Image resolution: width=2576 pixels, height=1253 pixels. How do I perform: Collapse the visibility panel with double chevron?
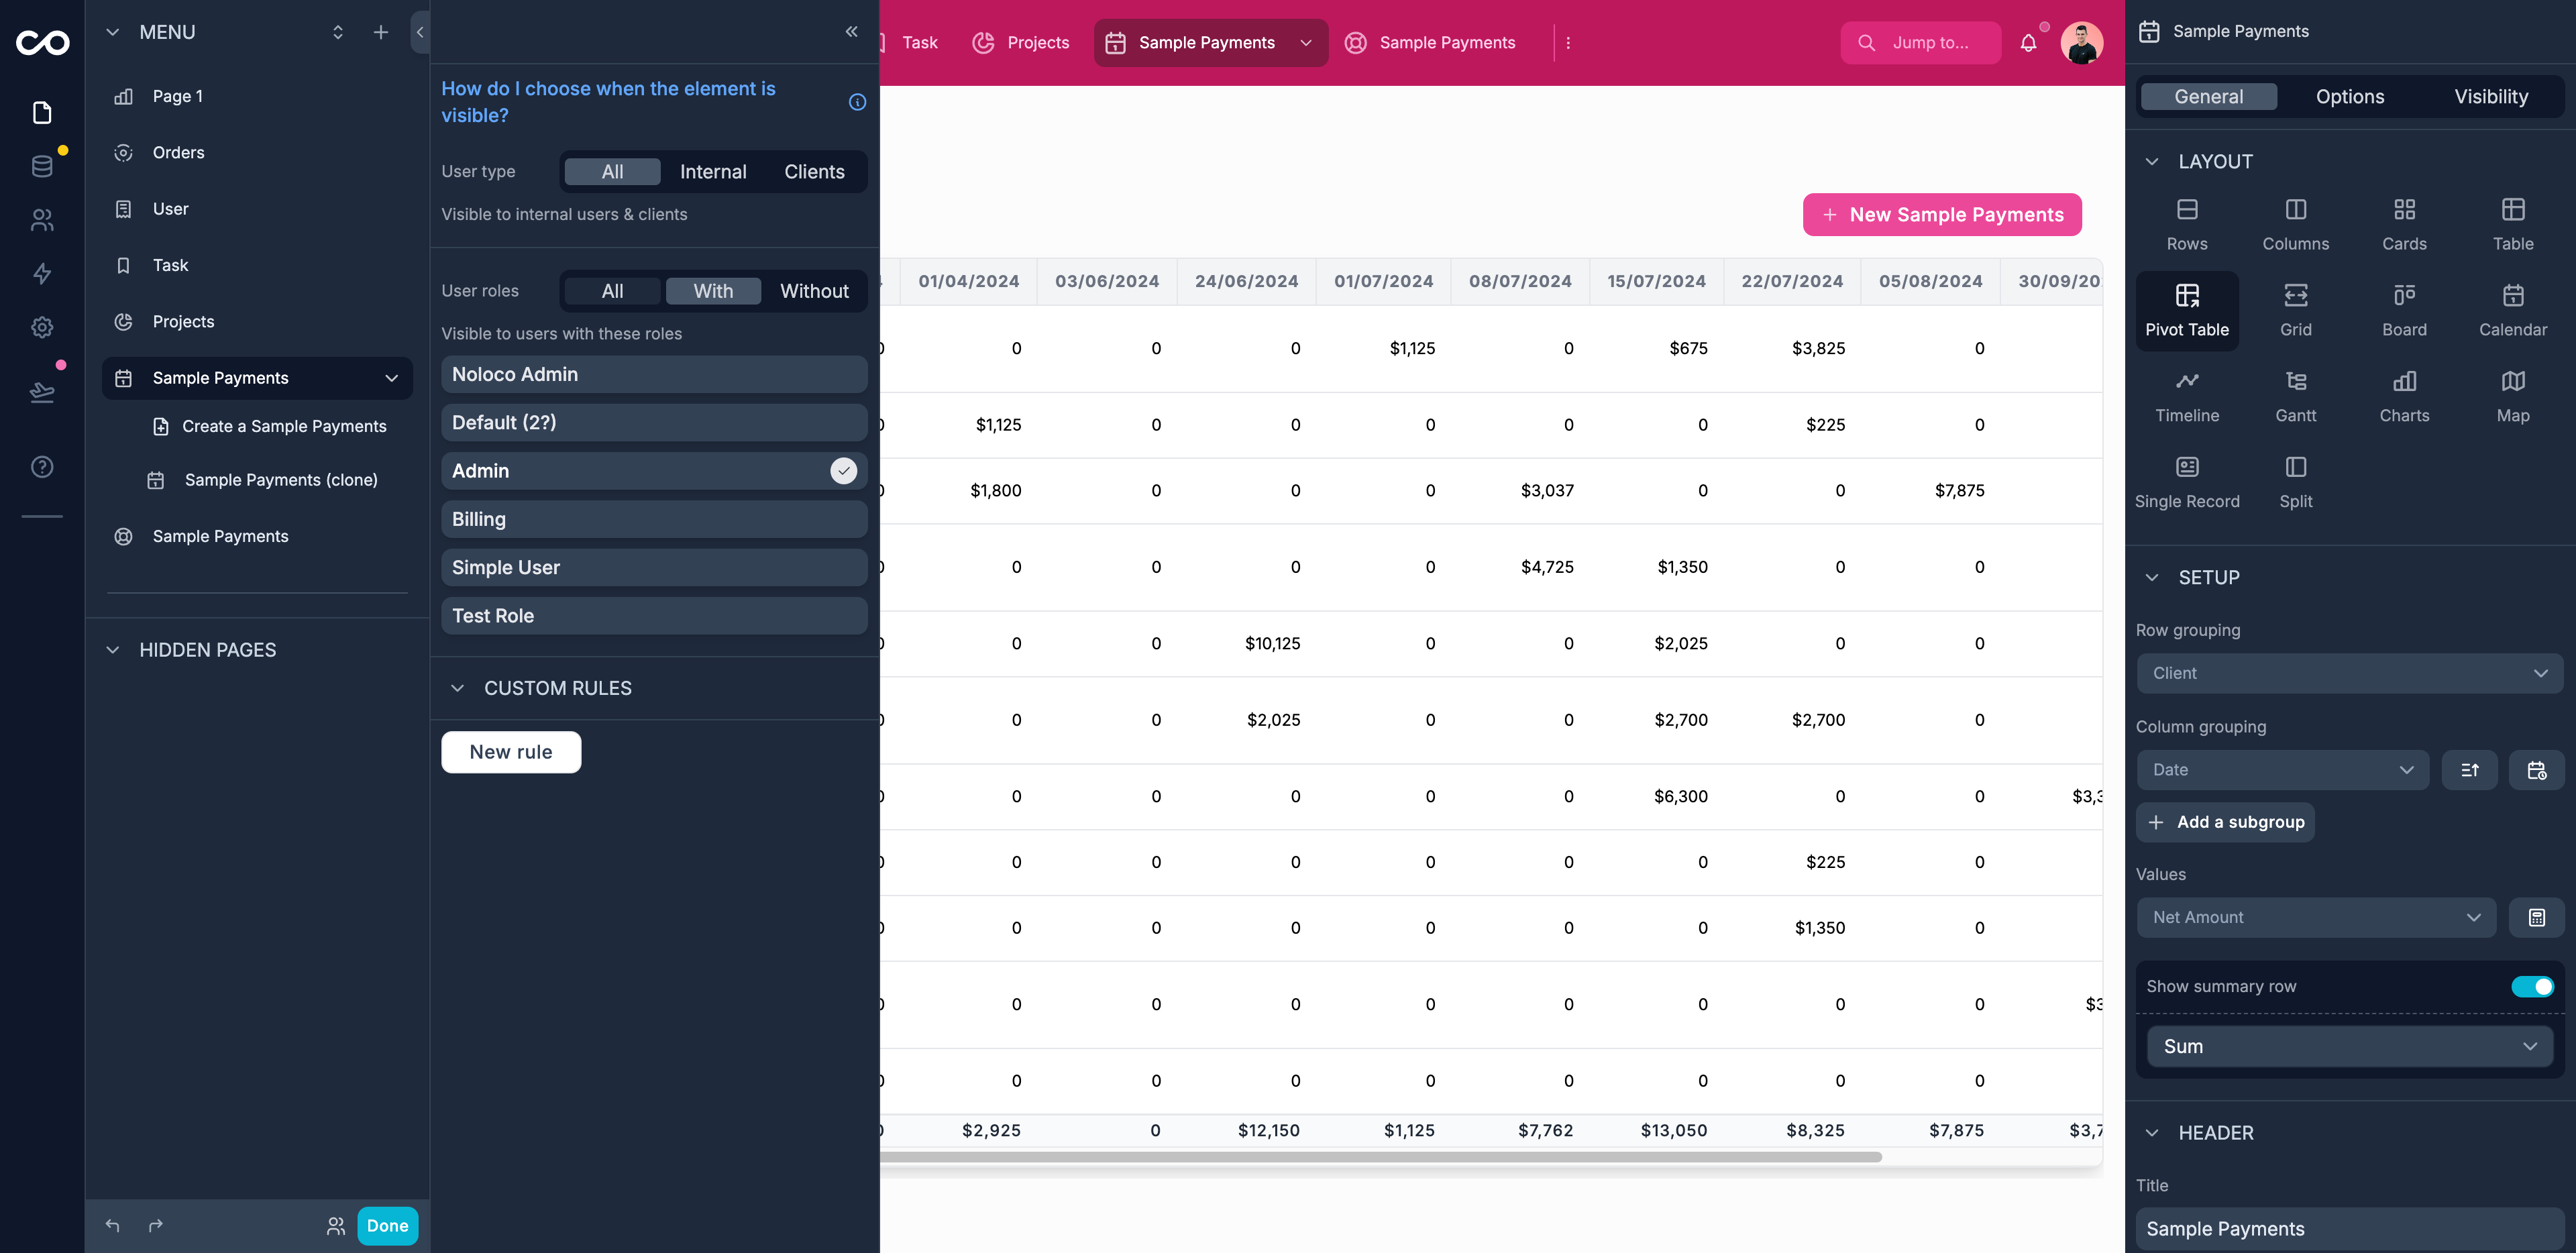(851, 31)
